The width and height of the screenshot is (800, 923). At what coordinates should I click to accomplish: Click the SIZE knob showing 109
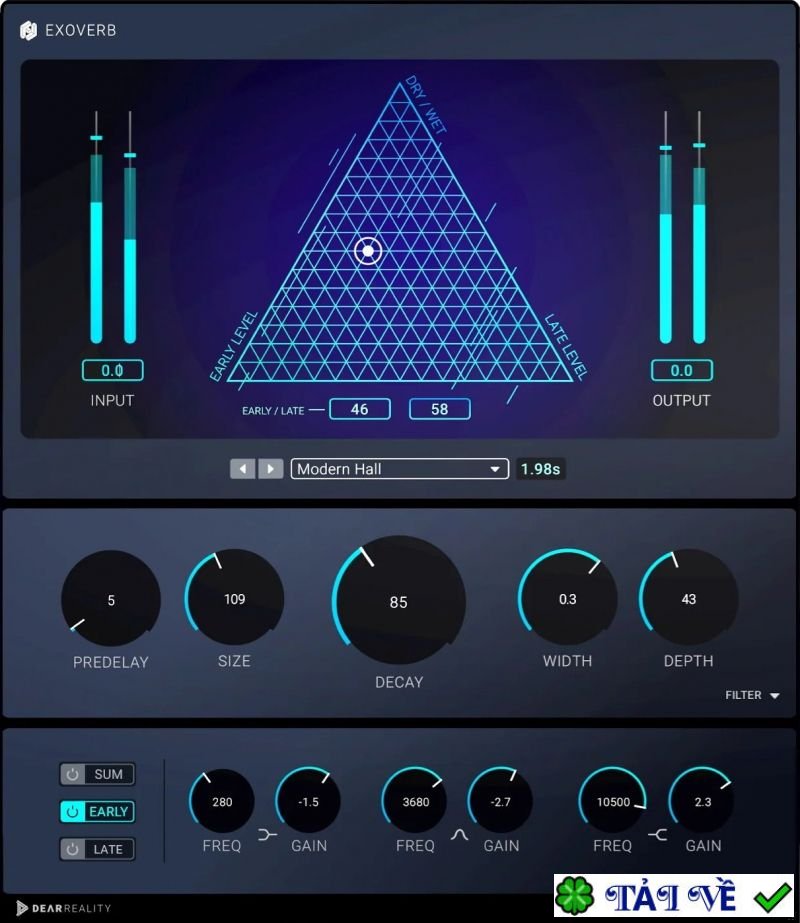pyautogui.click(x=234, y=598)
